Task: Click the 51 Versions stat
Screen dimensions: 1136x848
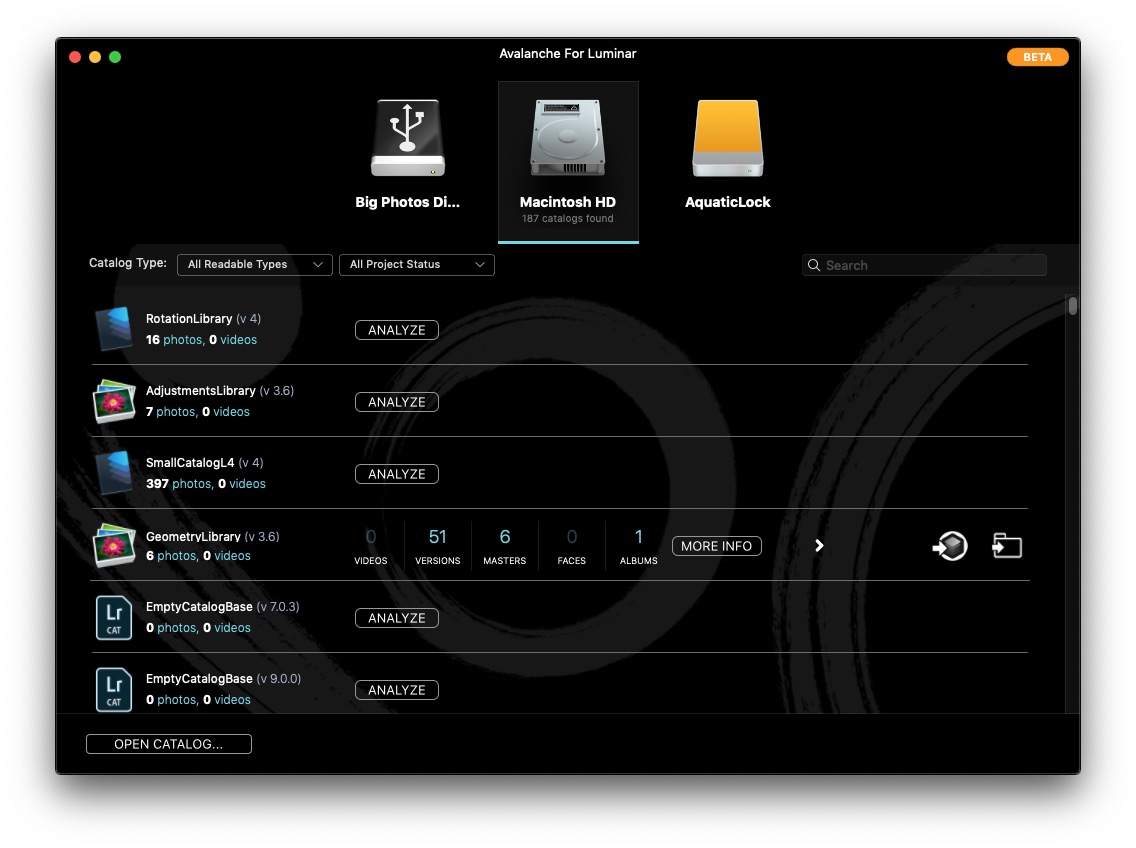Action: point(438,546)
